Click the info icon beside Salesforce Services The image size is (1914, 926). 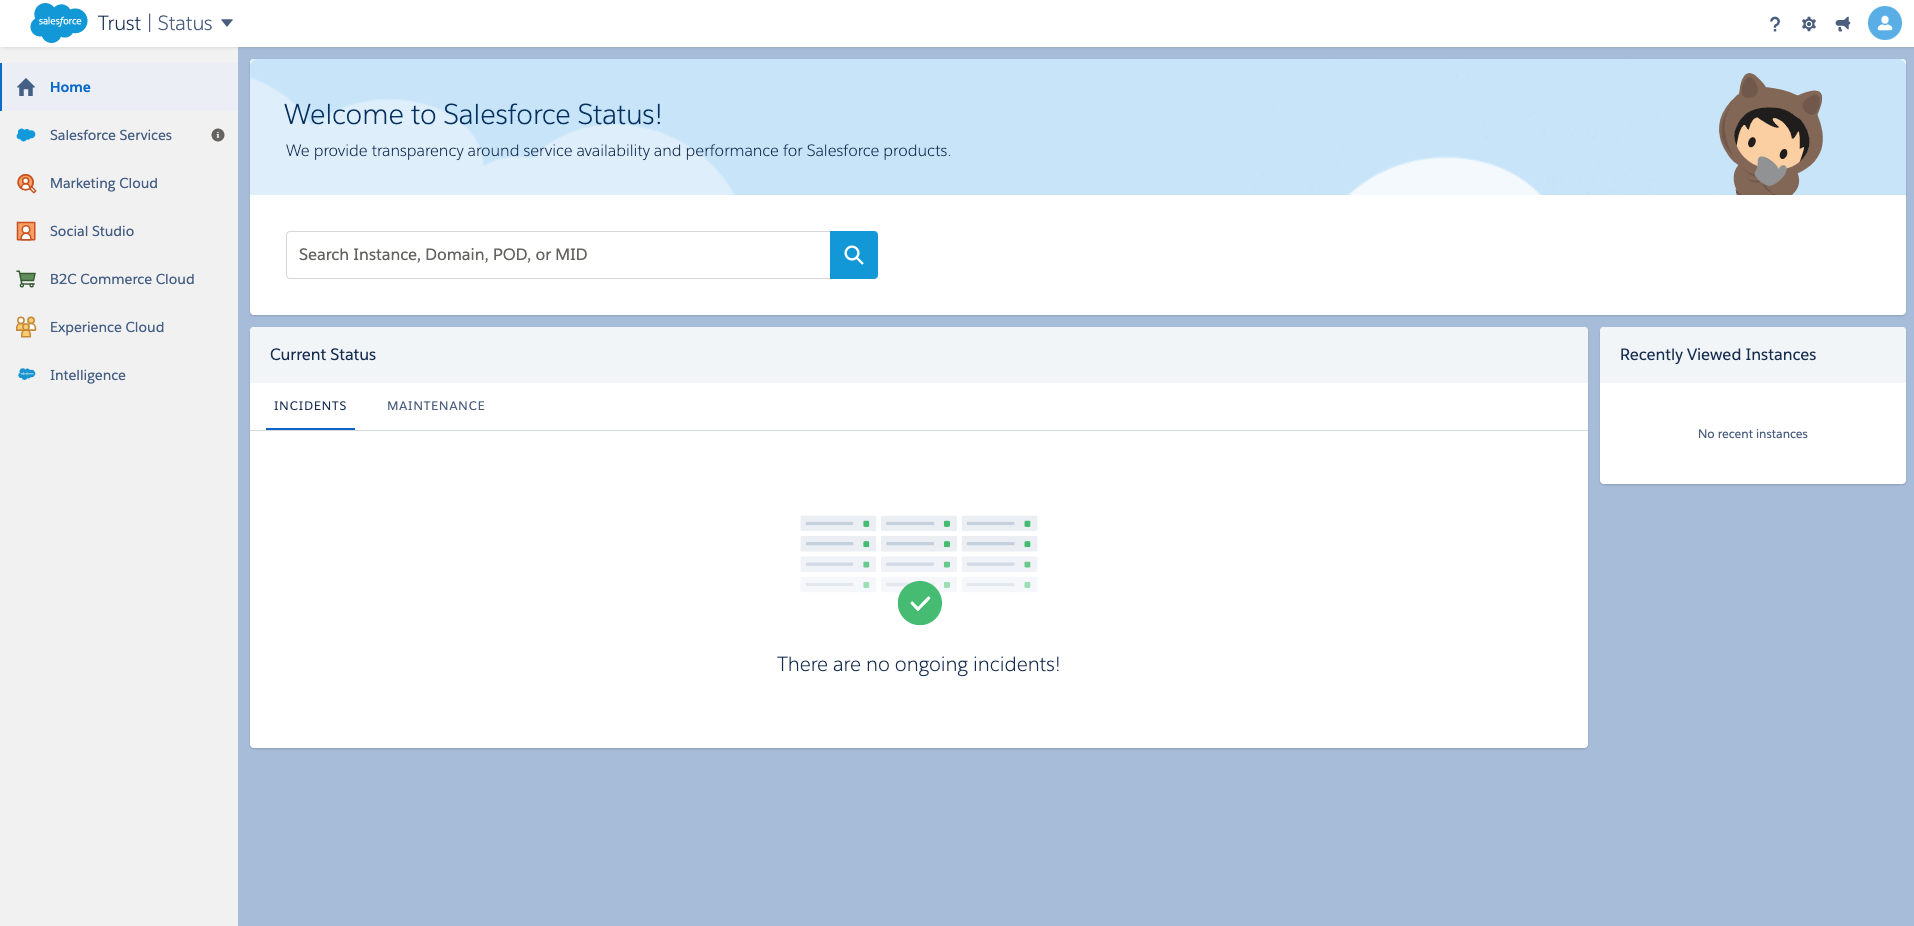[x=218, y=135]
